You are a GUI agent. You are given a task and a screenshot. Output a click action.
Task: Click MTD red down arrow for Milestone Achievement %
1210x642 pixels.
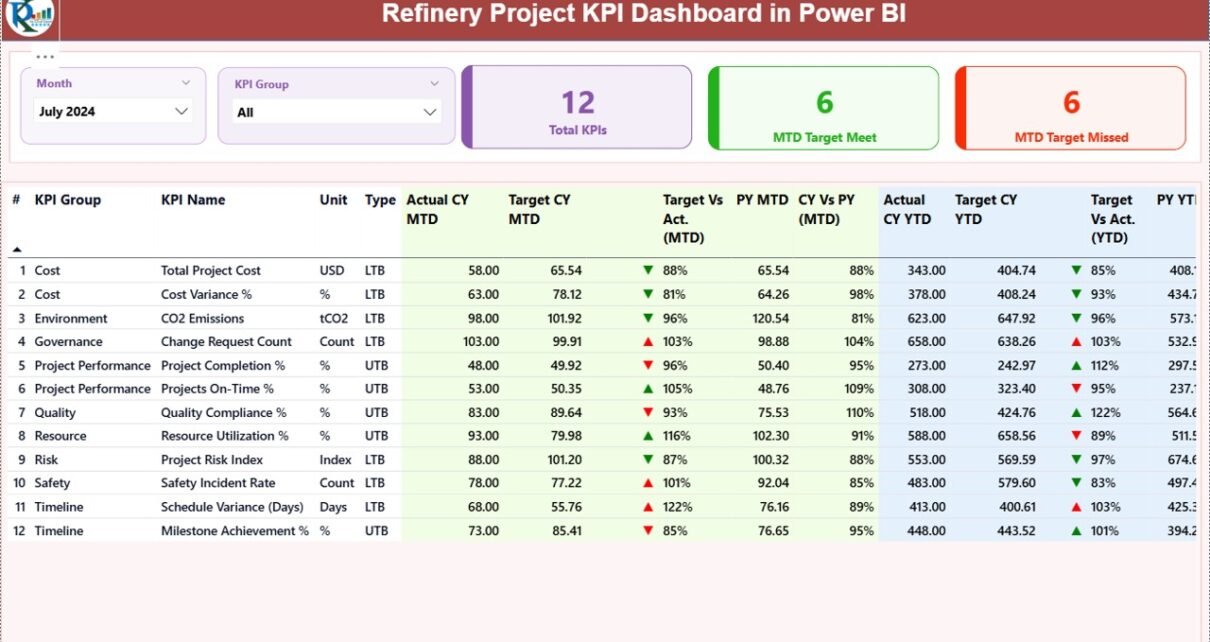[648, 531]
